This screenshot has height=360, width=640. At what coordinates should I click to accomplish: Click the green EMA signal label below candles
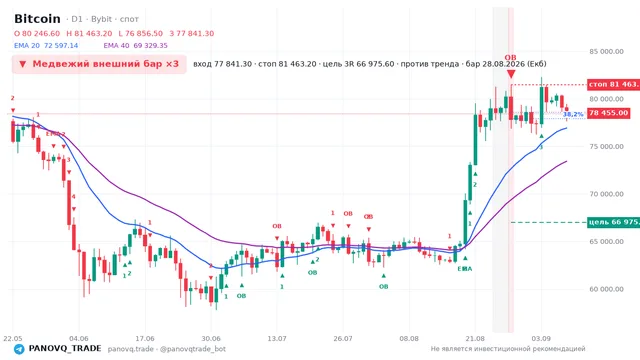point(464,269)
